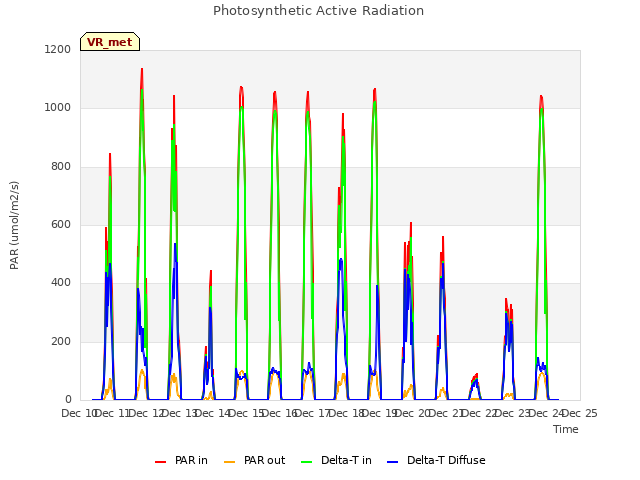This screenshot has width=640, height=480.
Task: Click the chart title Photosynthetic Active Radiation
Action: coord(318,11)
